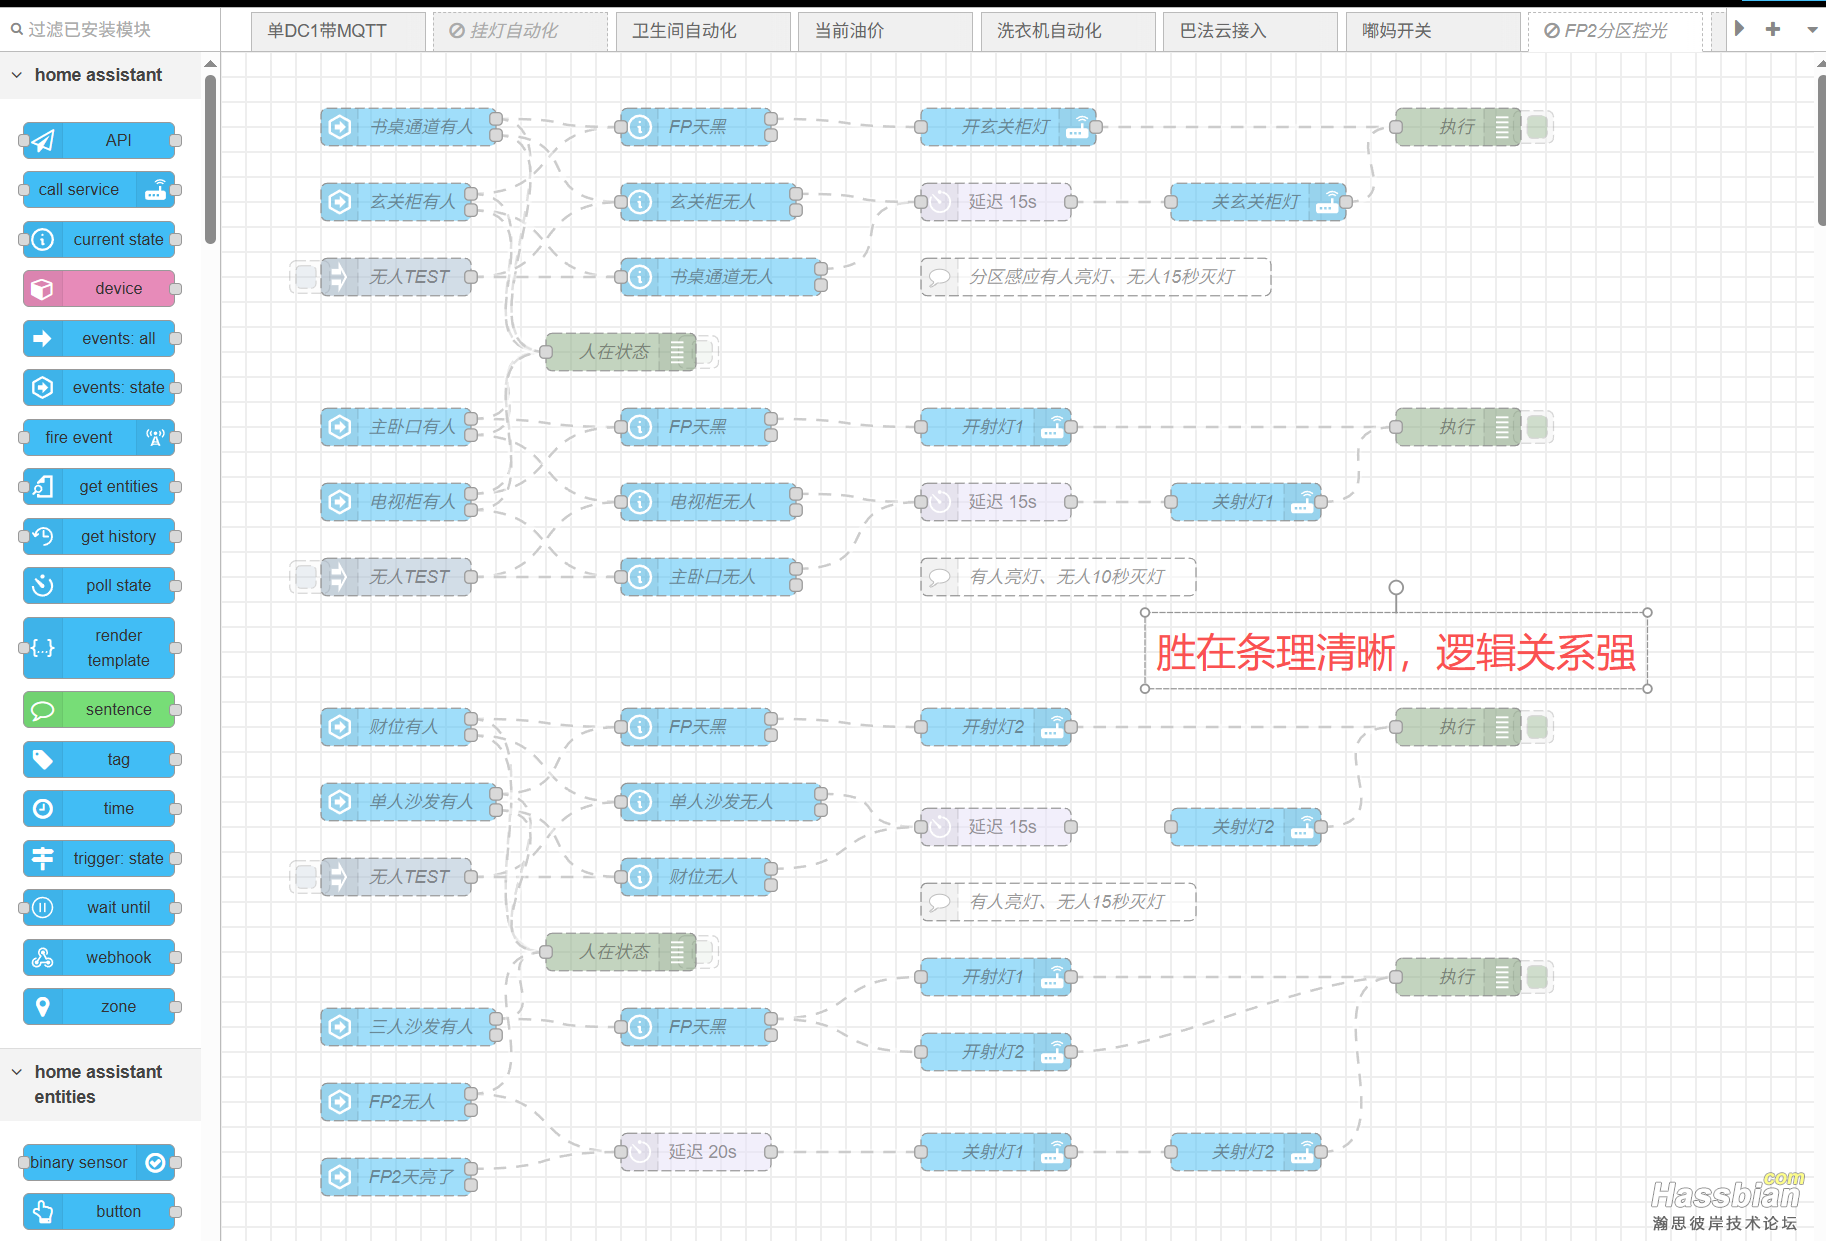Trigger the second 无人TEST inject button
The height and width of the screenshot is (1241, 1826).
click(x=306, y=577)
